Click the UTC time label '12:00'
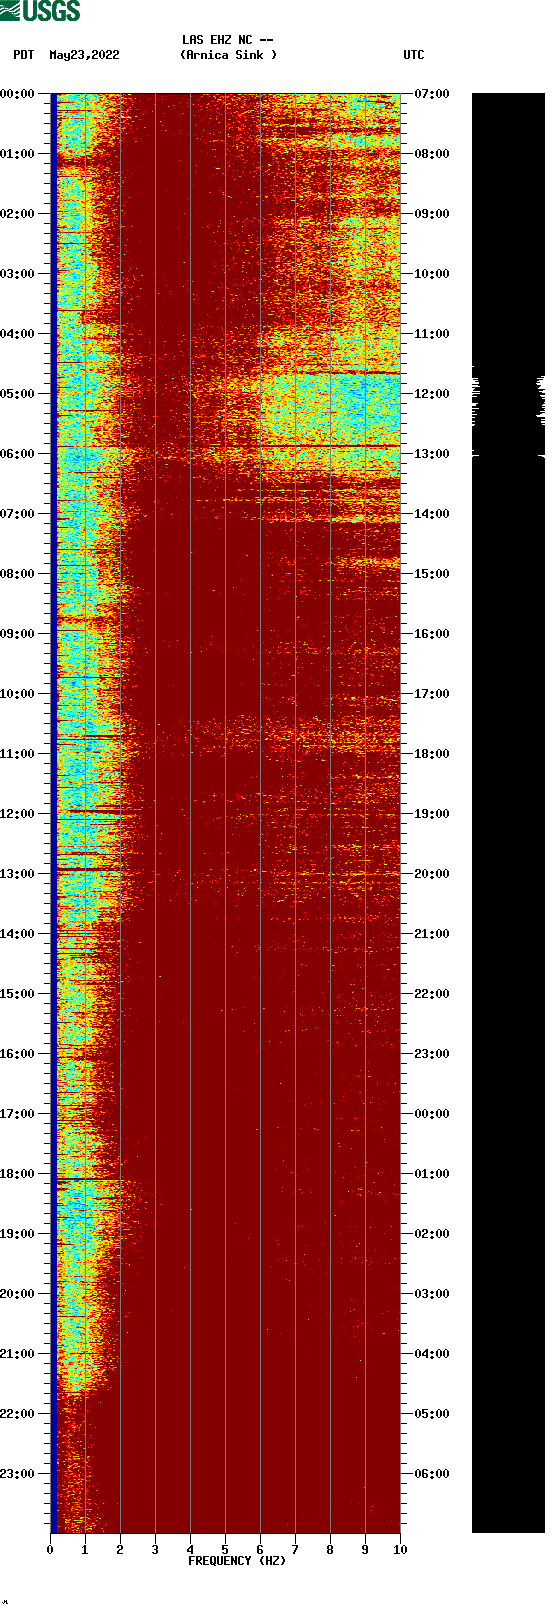Image resolution: width=552 pixels, height=1613 pixels. [432, 394]
